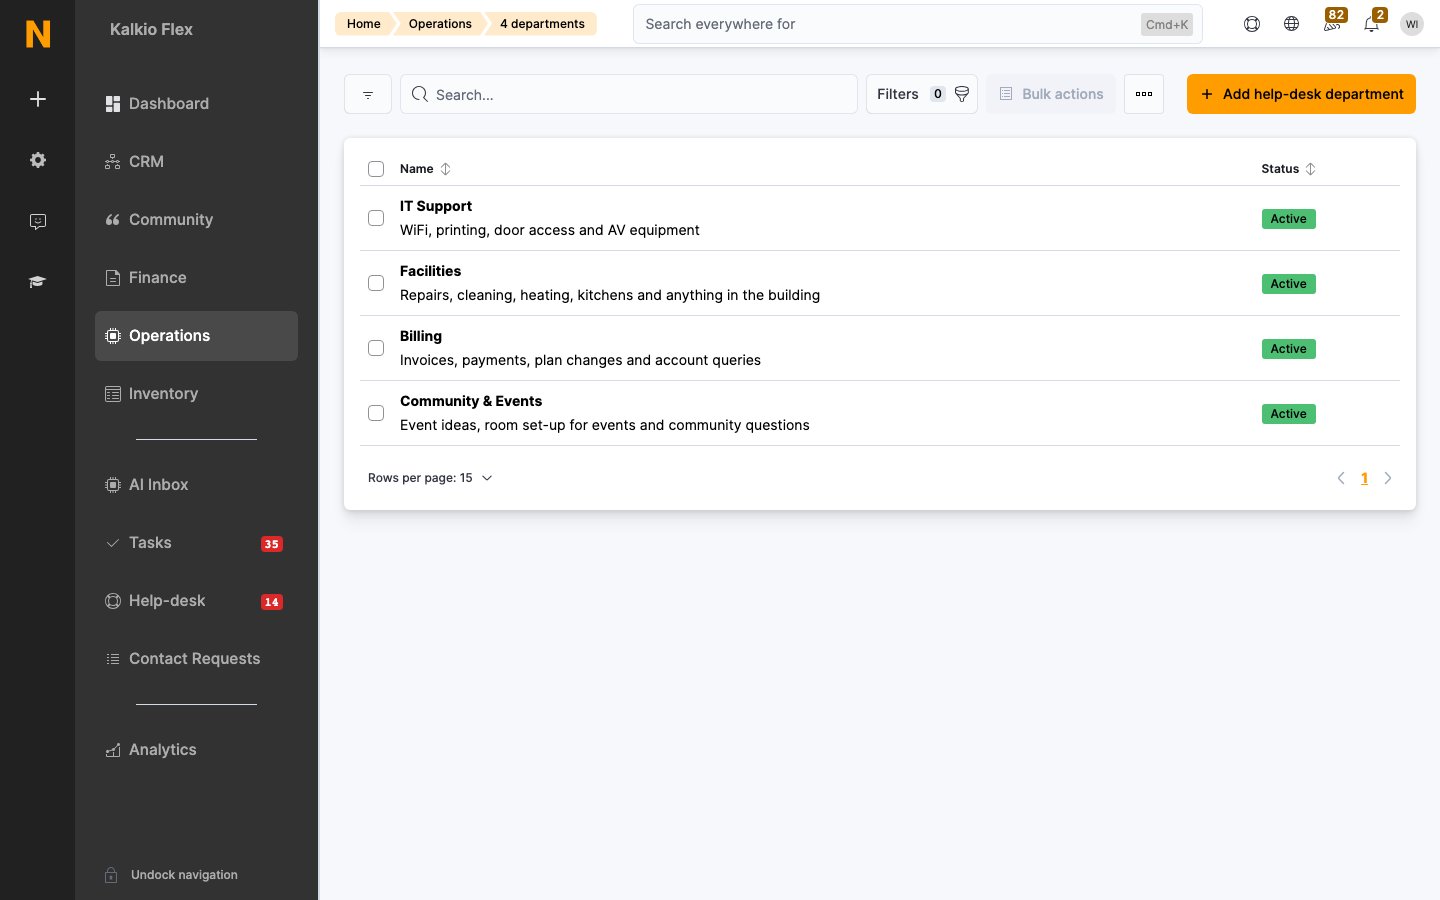Go to the previous page arrow
1440x900 pixels.
[1341, 478]
